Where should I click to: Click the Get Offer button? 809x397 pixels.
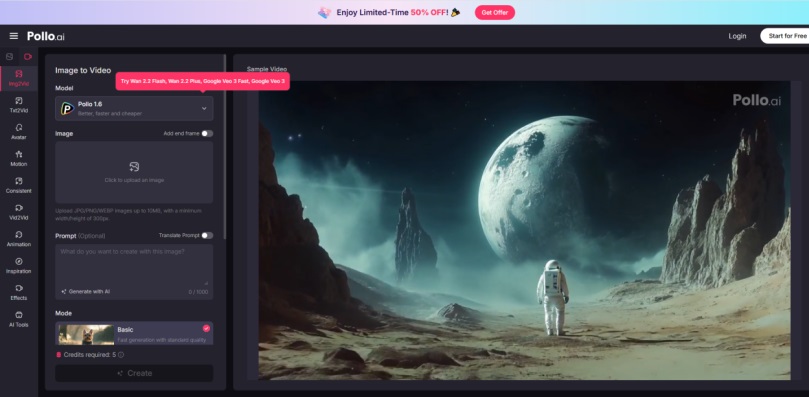494,12
